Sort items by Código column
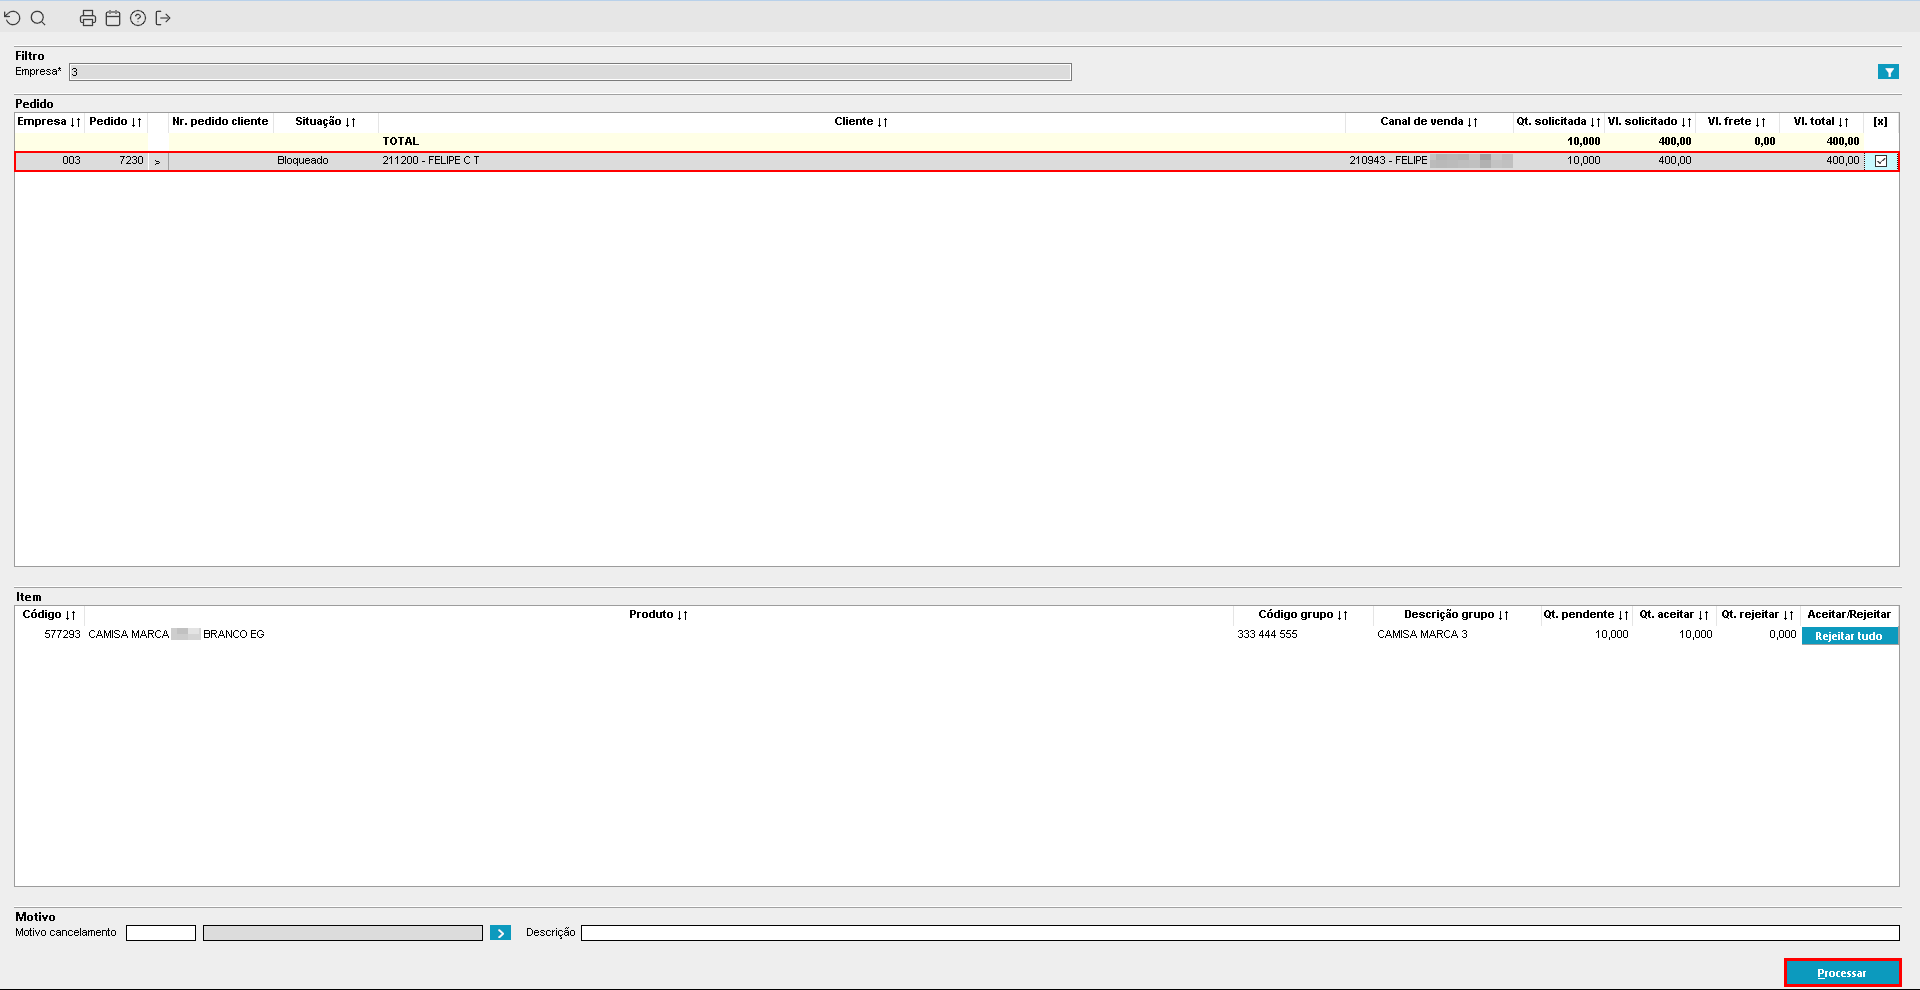 tap(49, 615)
